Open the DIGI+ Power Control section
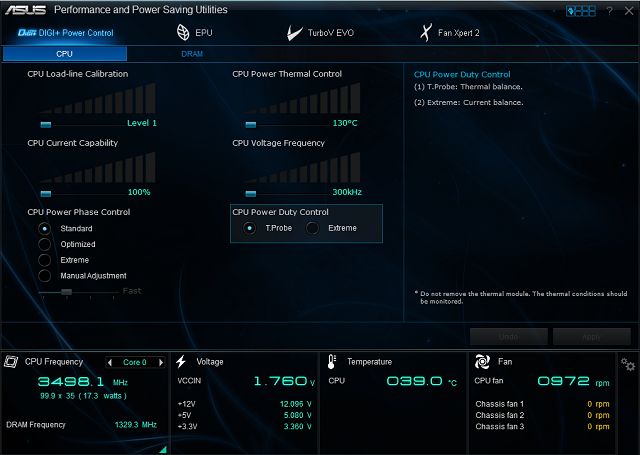The width and height of the screenshot is (640, 455). pyautogui.click(x=65, y=32)
